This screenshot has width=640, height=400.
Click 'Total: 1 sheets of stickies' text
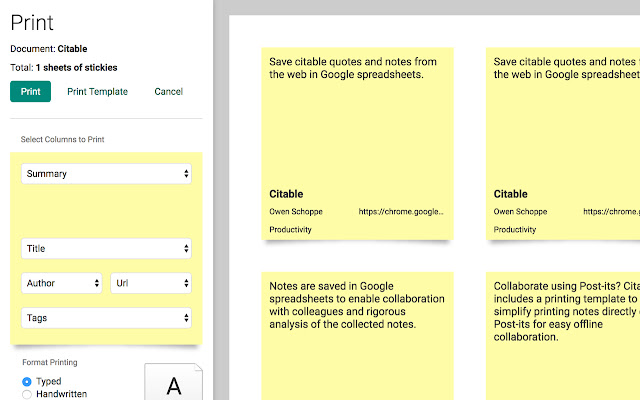point(64,67)
